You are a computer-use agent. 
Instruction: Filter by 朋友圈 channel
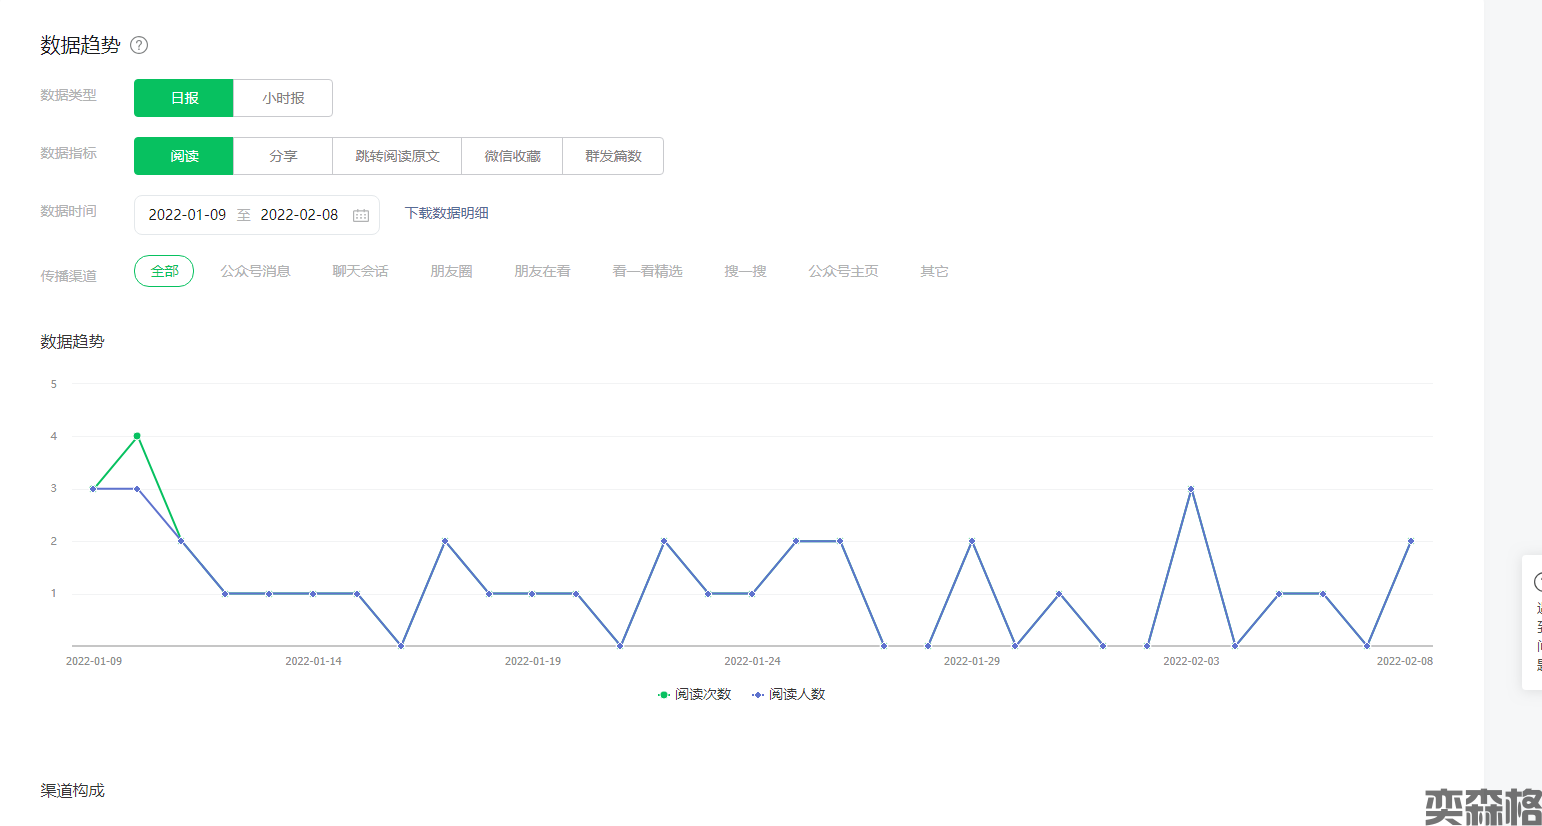coord(451,271)
